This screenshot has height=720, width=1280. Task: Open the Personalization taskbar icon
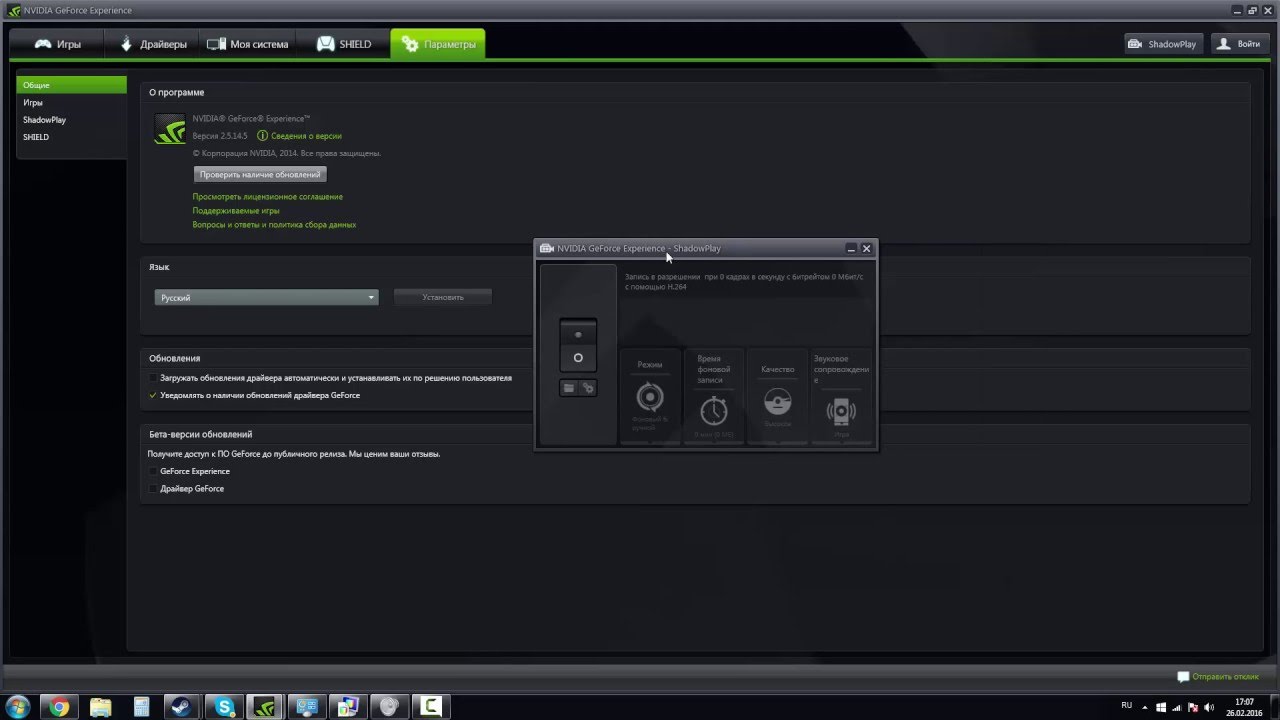(x=347, y=707)
